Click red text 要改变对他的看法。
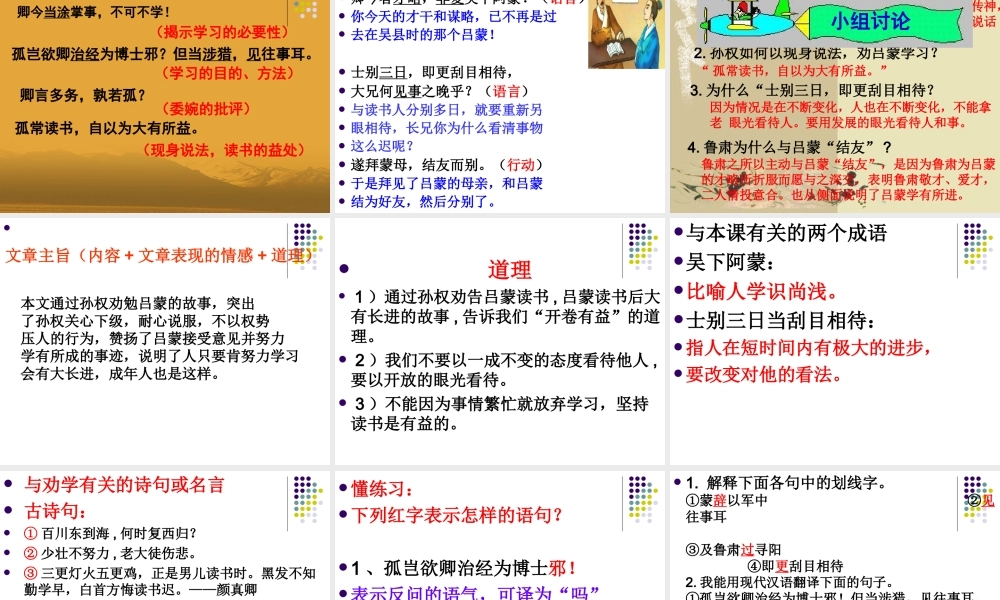 (x=765, y=375)
